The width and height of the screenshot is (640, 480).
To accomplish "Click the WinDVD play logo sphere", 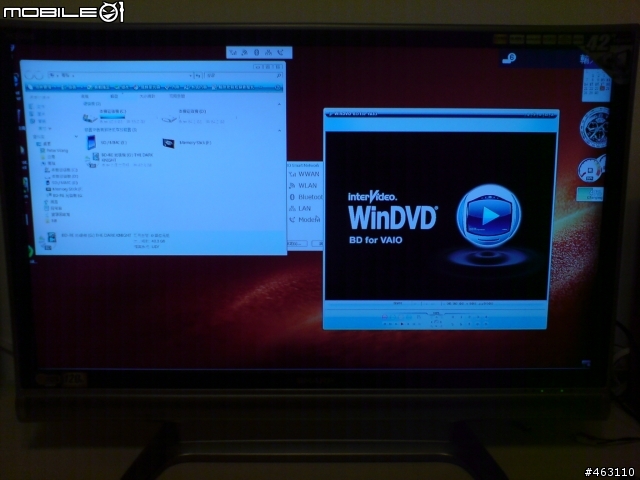I will click(x=489, y=216).
